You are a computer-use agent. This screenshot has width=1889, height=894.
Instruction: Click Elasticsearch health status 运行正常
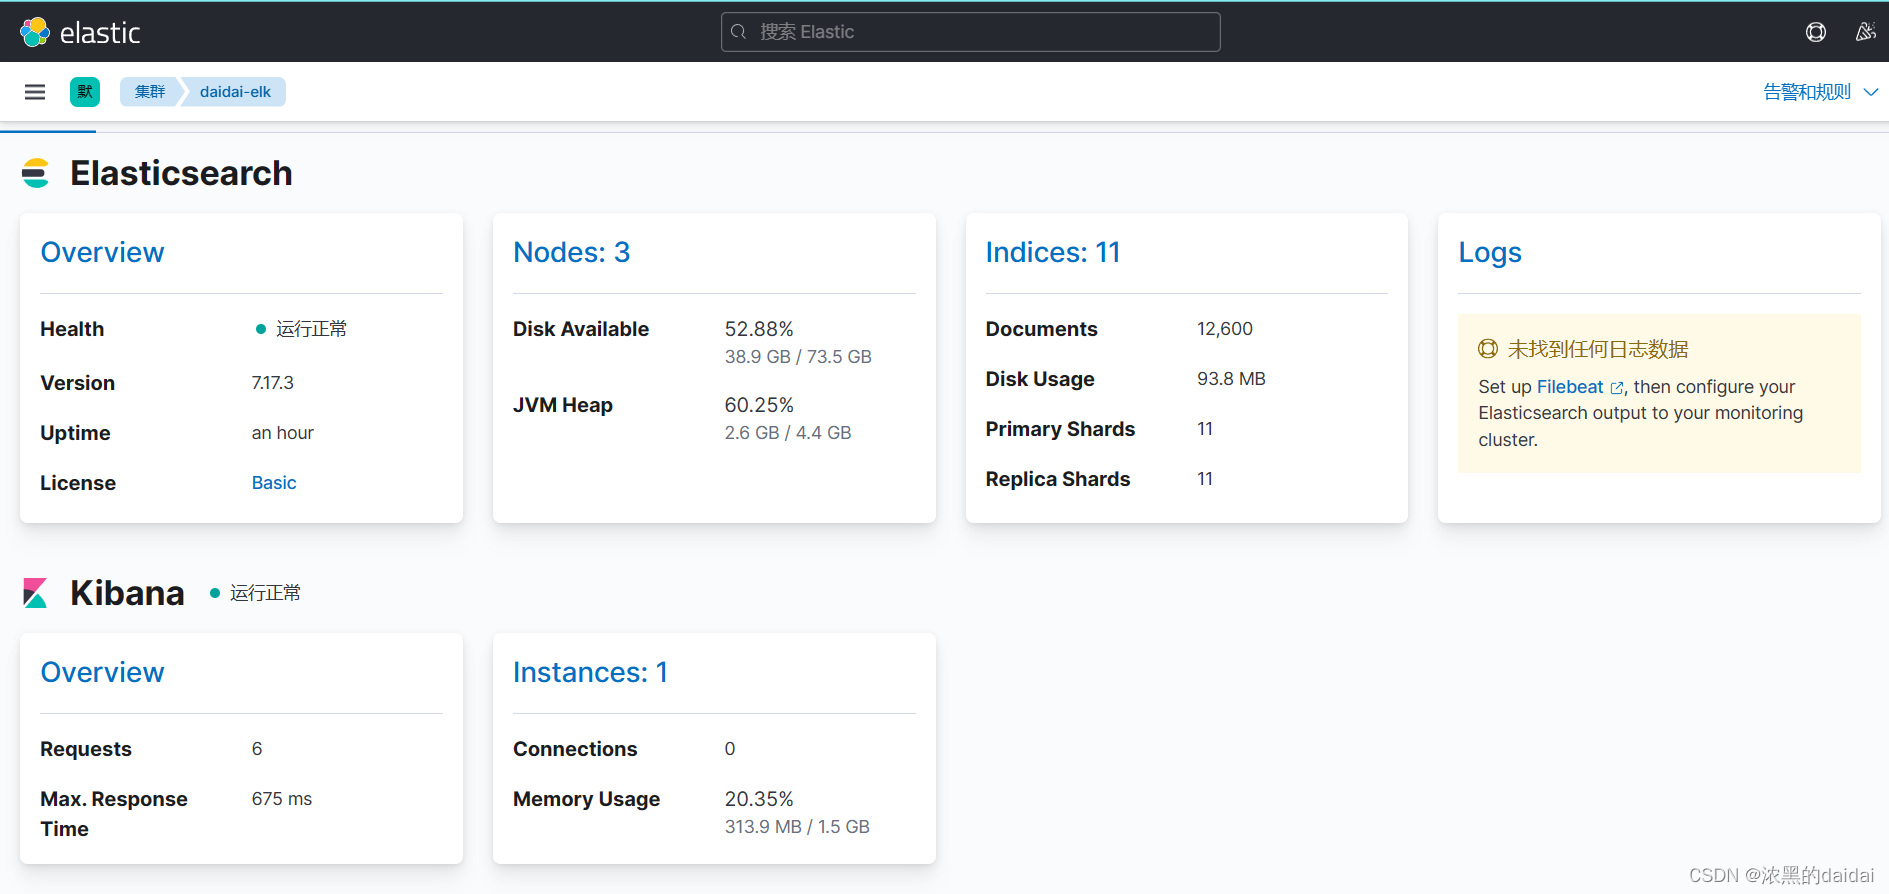[301, 329]
